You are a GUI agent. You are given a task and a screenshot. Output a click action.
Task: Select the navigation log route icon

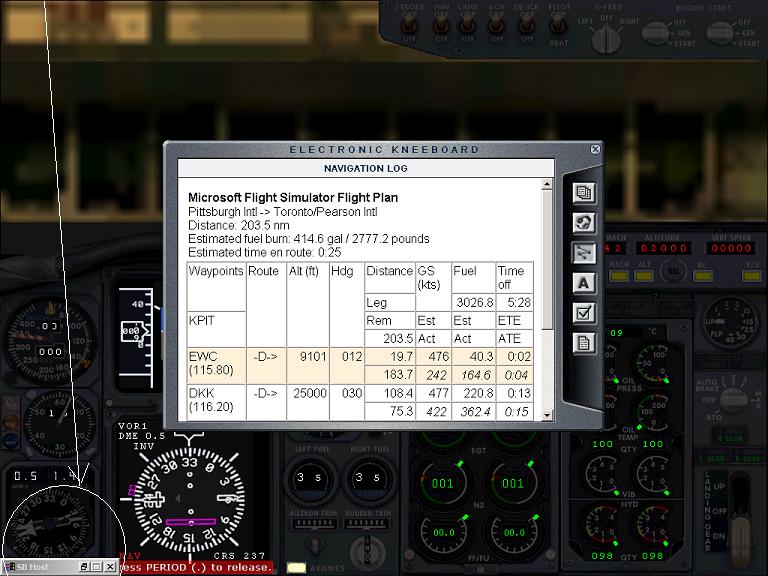[x=584, y=253]
